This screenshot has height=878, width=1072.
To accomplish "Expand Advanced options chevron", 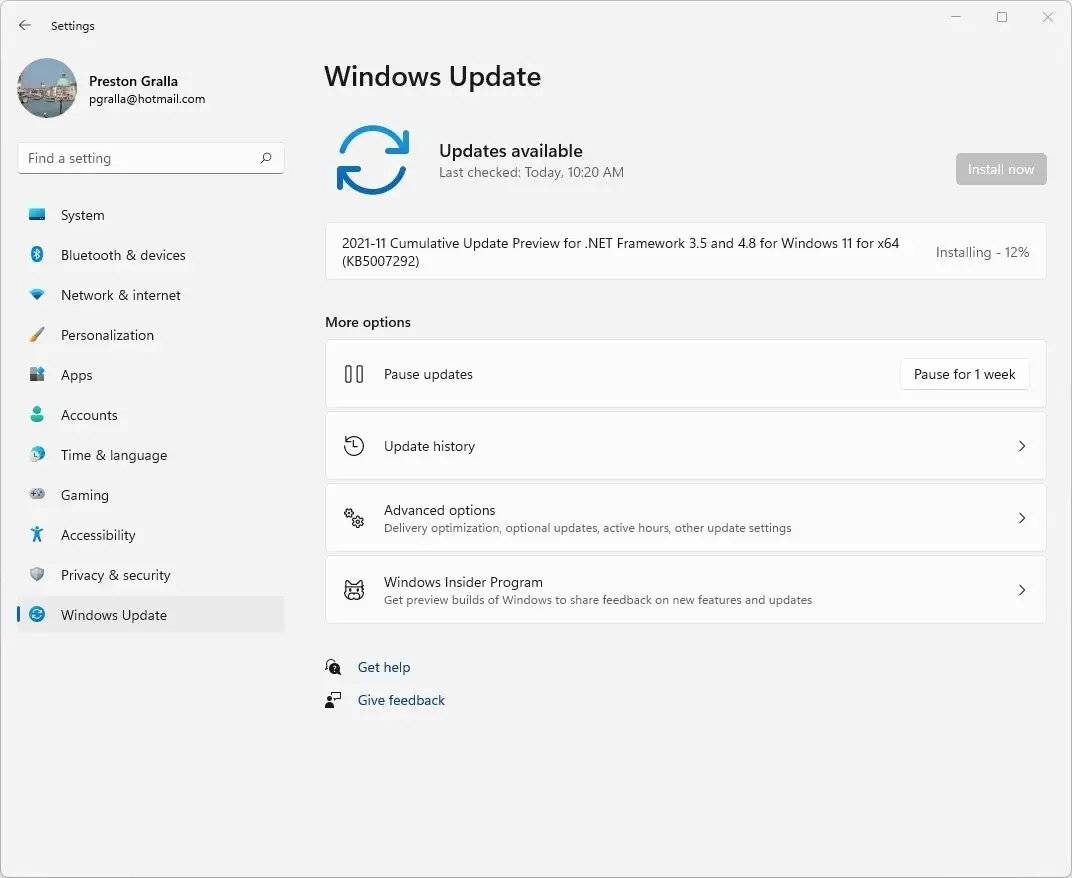I will click(1022, 518).
